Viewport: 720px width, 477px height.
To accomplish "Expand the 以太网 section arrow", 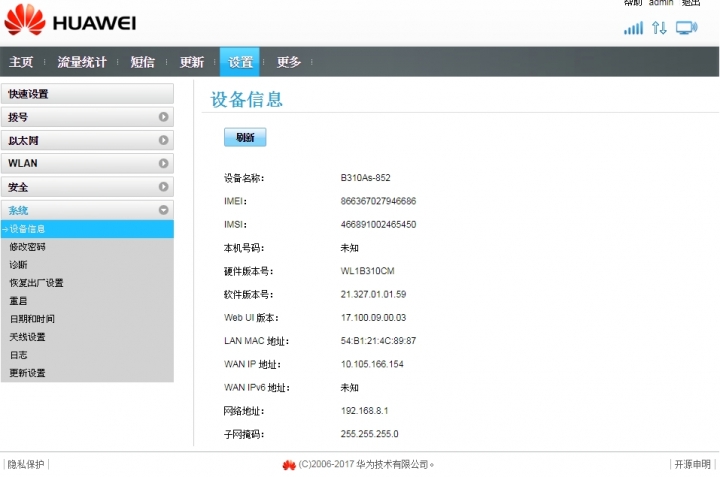I will [x=163, y=140].
